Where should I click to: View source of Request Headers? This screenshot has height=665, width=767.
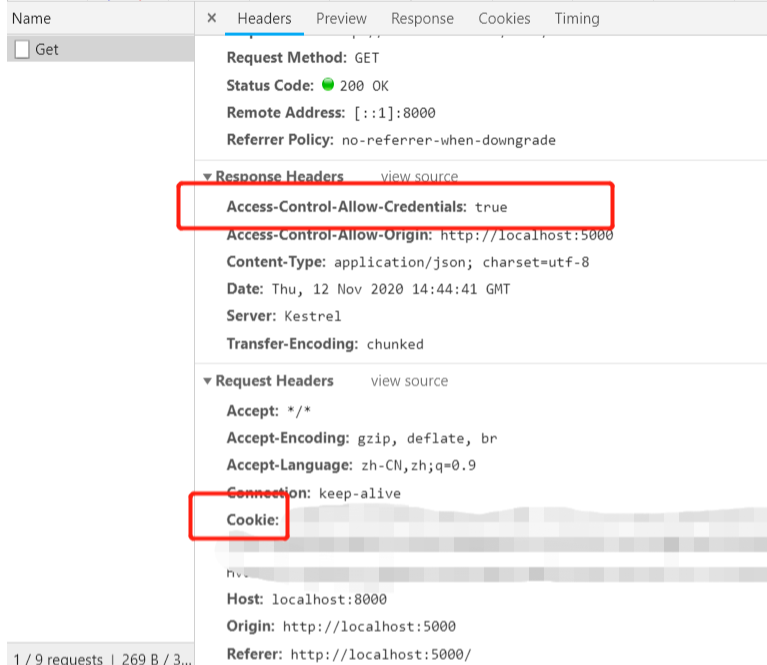tap(409, 381)
